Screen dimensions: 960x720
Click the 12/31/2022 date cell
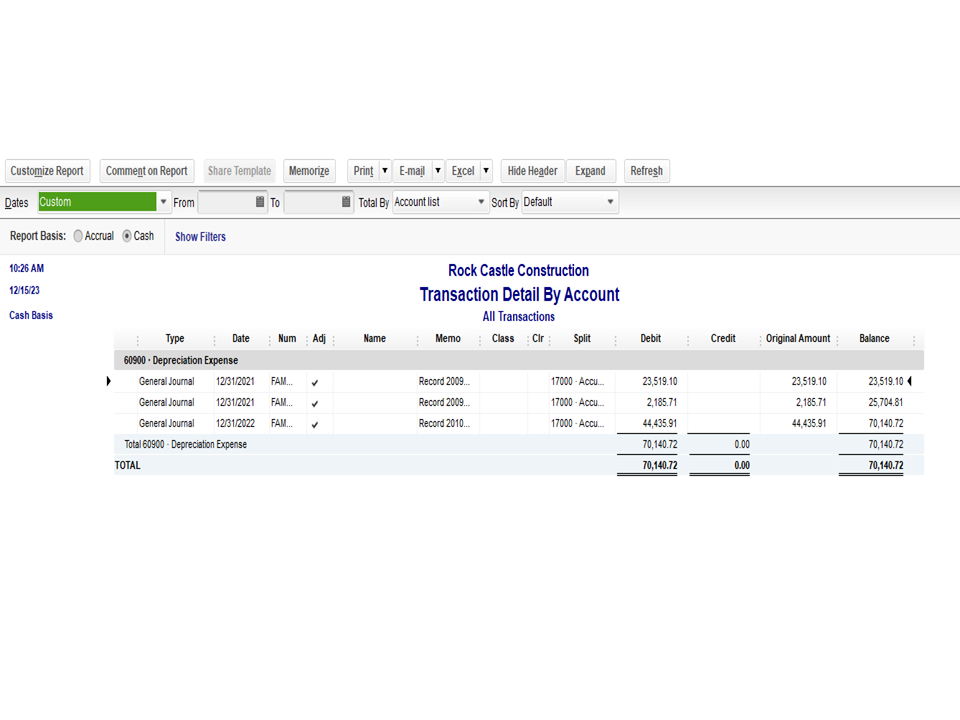235,424
